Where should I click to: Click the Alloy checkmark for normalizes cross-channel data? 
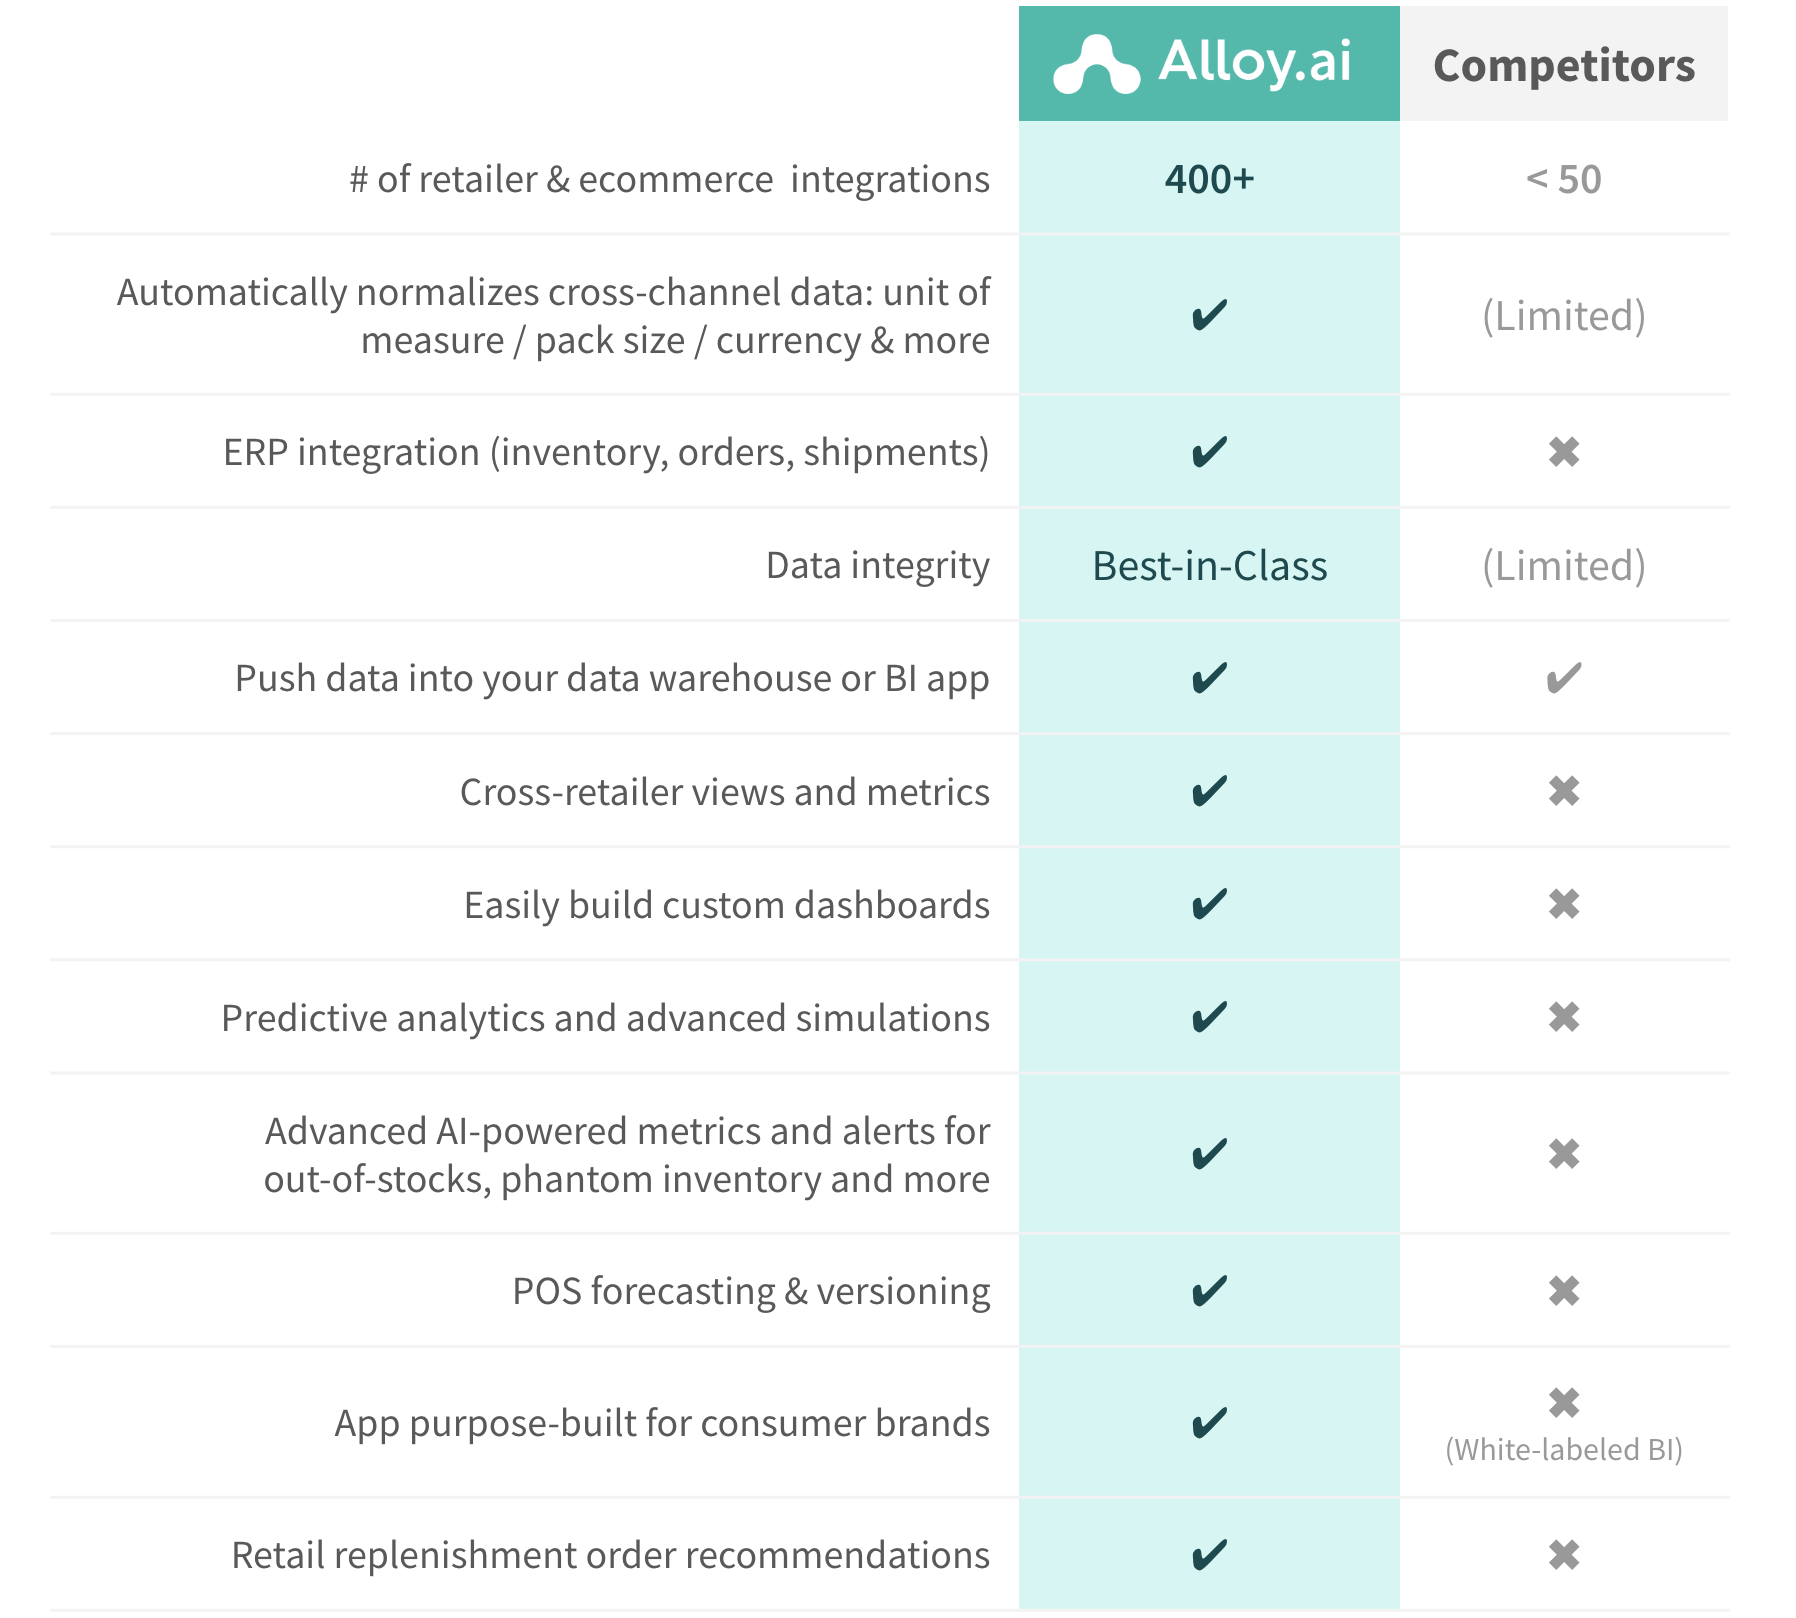[1209, 315]
